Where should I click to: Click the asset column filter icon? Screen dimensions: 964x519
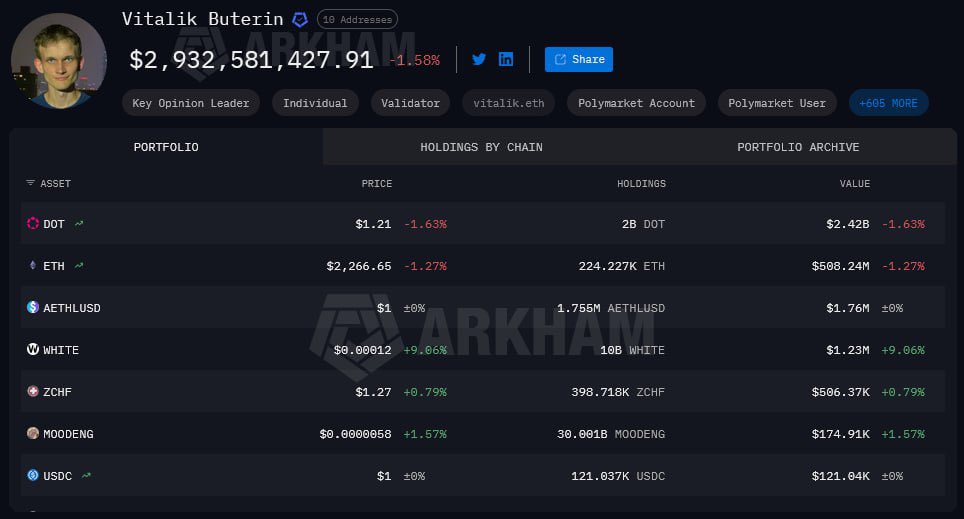(30, 183)
